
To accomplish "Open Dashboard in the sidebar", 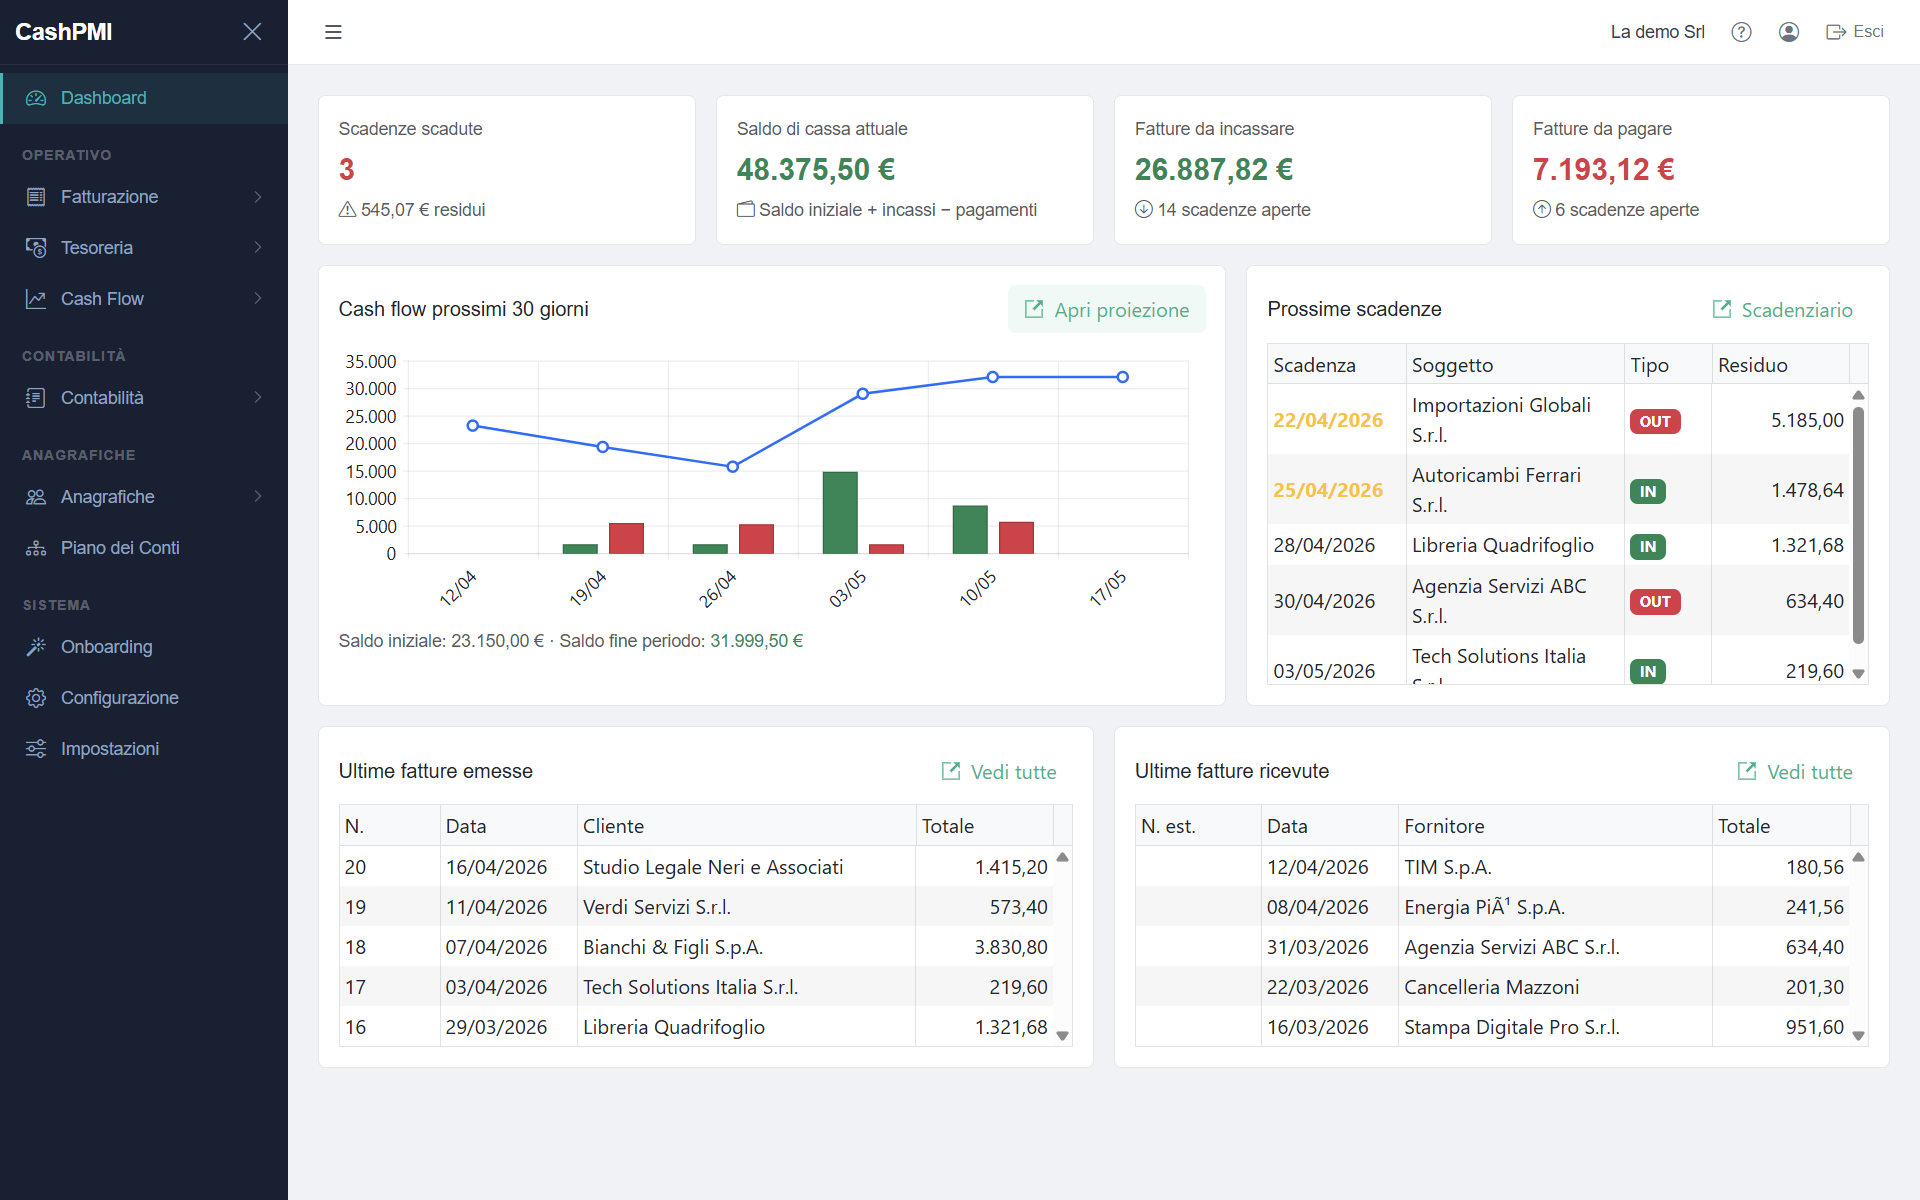I will [x=144, y=98].
